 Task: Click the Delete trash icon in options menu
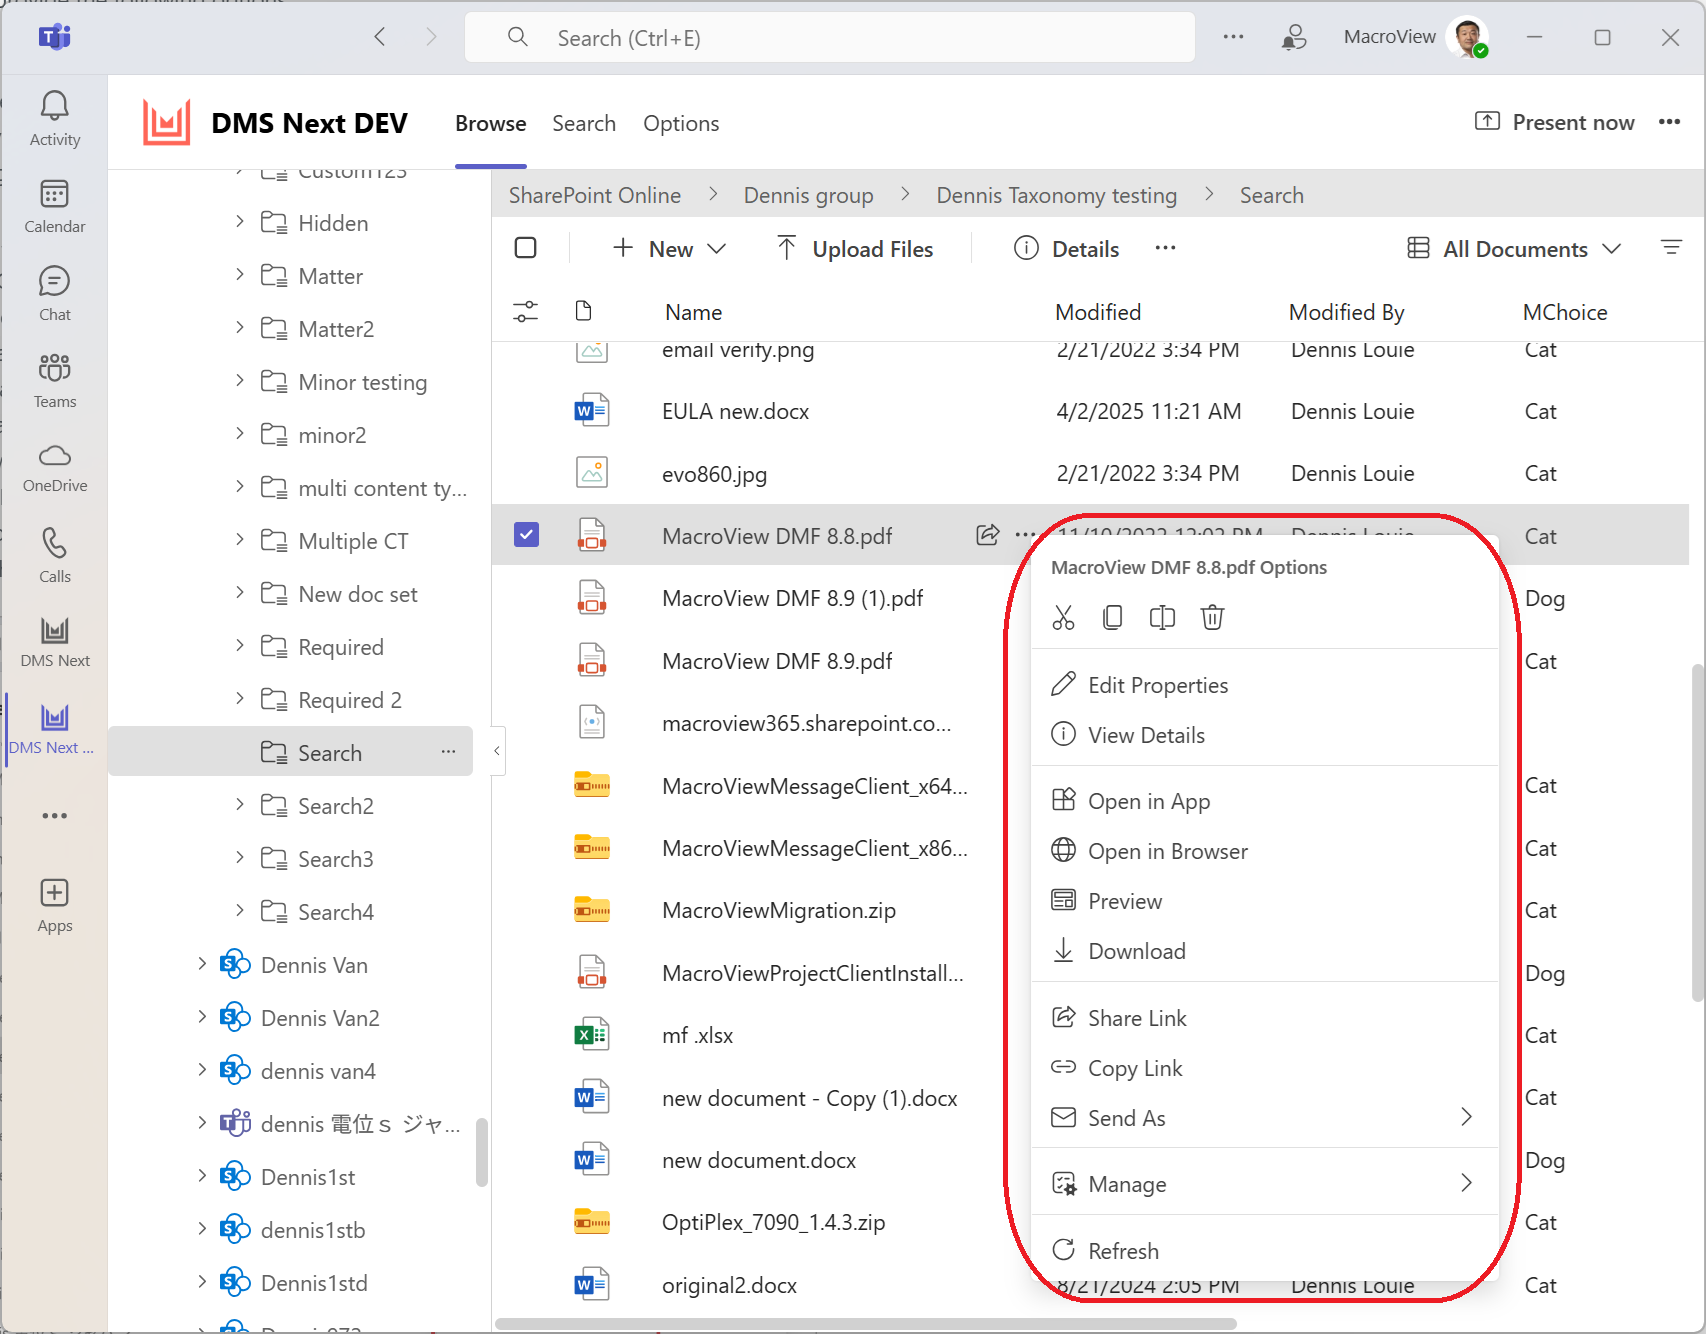click(x=1212, y=618)
